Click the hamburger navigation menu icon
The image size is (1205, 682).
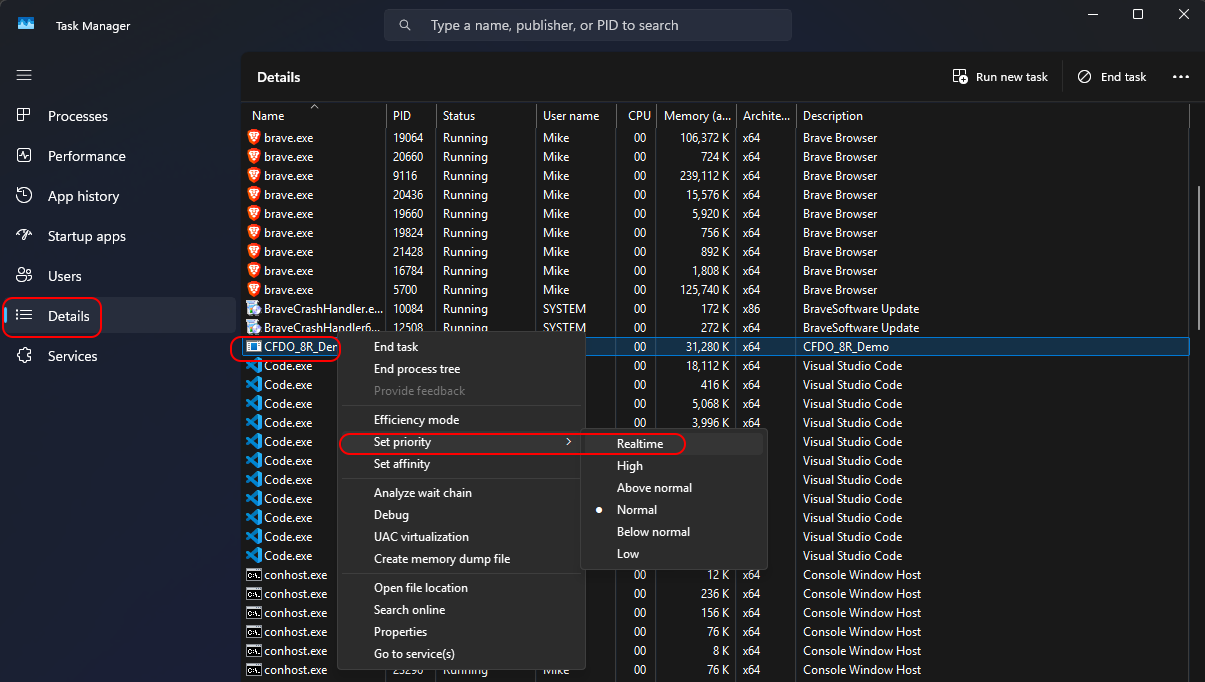[24, 75]
